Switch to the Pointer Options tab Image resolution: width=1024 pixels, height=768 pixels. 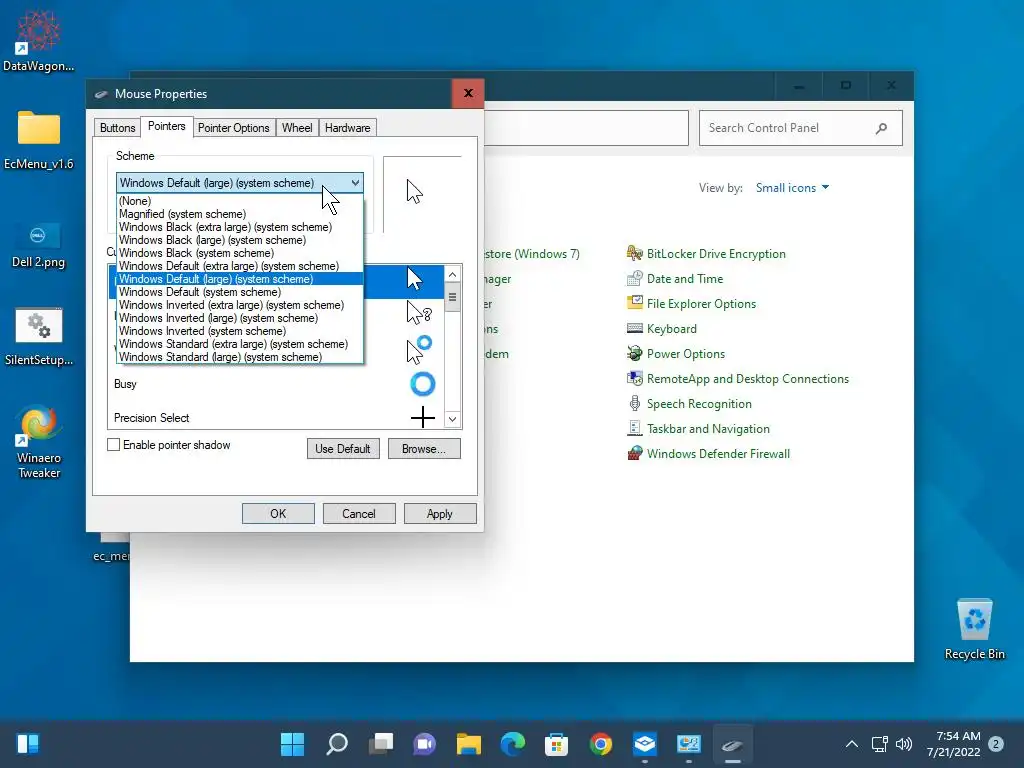pos(233,128)
